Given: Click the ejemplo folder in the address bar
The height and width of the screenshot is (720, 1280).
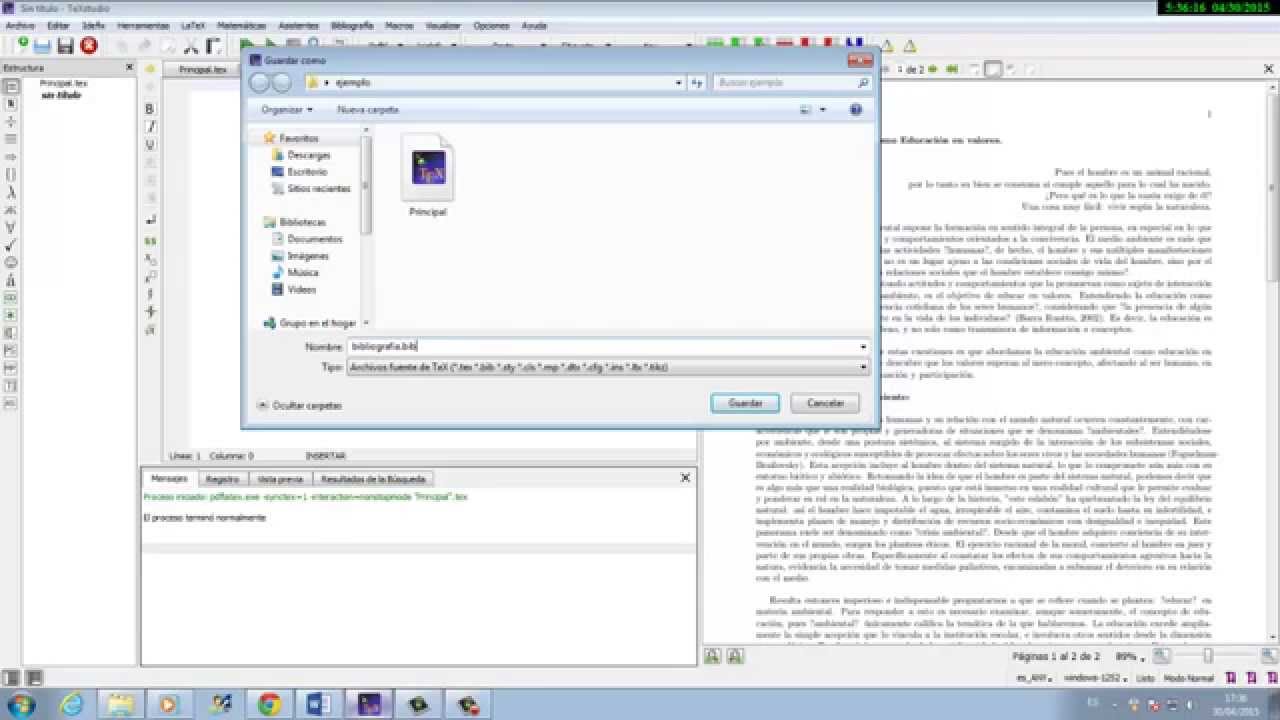Looking at the screenshot, I should (353, 83).
